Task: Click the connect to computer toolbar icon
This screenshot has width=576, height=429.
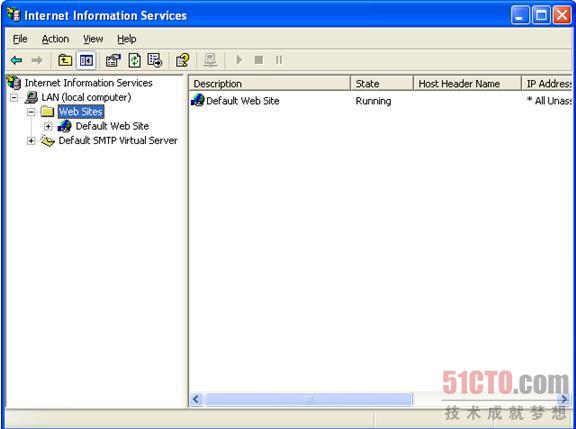Action: coord(210,60)
